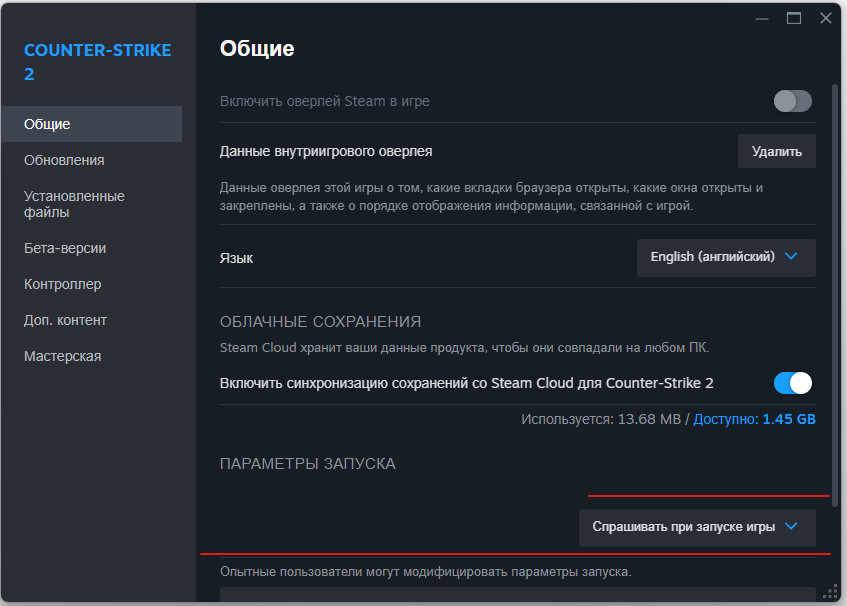
Task: Disable Steam Cloud save synchronization toggle
Action: click(x=792, y=383)
